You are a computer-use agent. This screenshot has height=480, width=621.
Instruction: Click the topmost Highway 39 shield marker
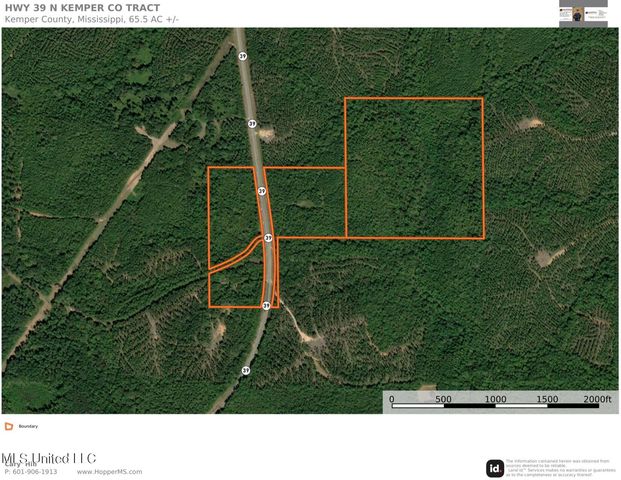coord(242,57)
